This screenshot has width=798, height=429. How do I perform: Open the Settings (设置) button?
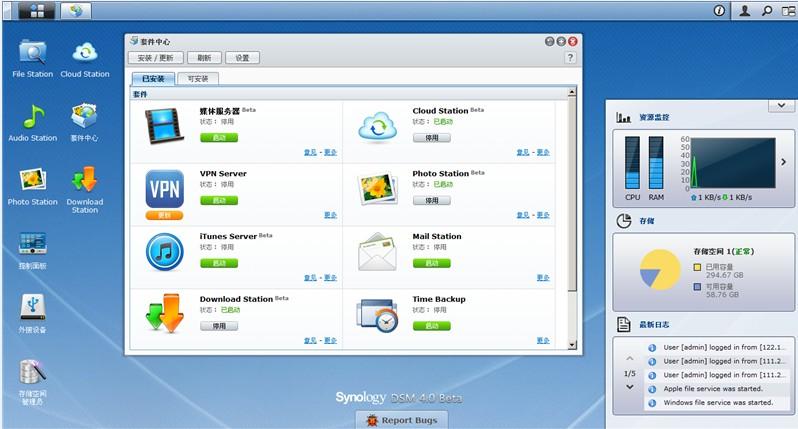(x=242, y=58)
